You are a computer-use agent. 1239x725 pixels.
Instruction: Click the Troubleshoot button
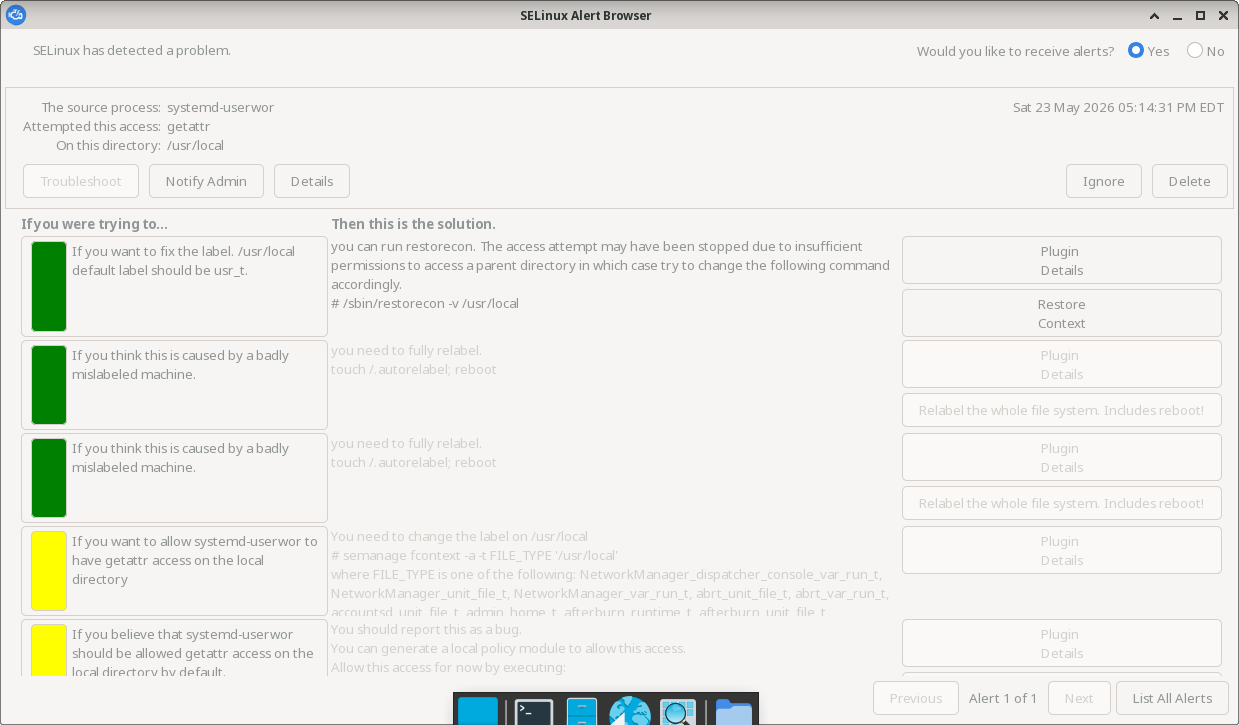click(81, 181)
